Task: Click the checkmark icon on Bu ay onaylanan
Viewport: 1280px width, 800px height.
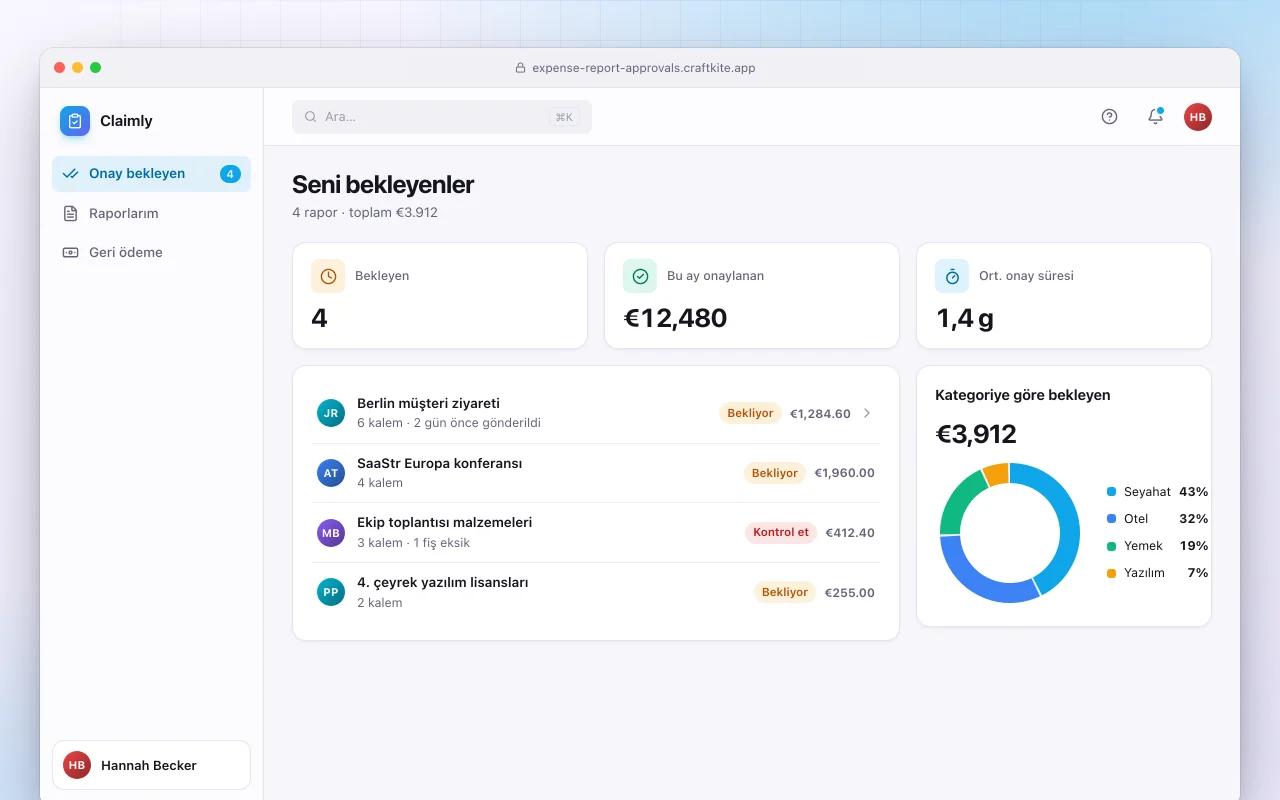Action: pyautogui.click(x=640, y=276)
